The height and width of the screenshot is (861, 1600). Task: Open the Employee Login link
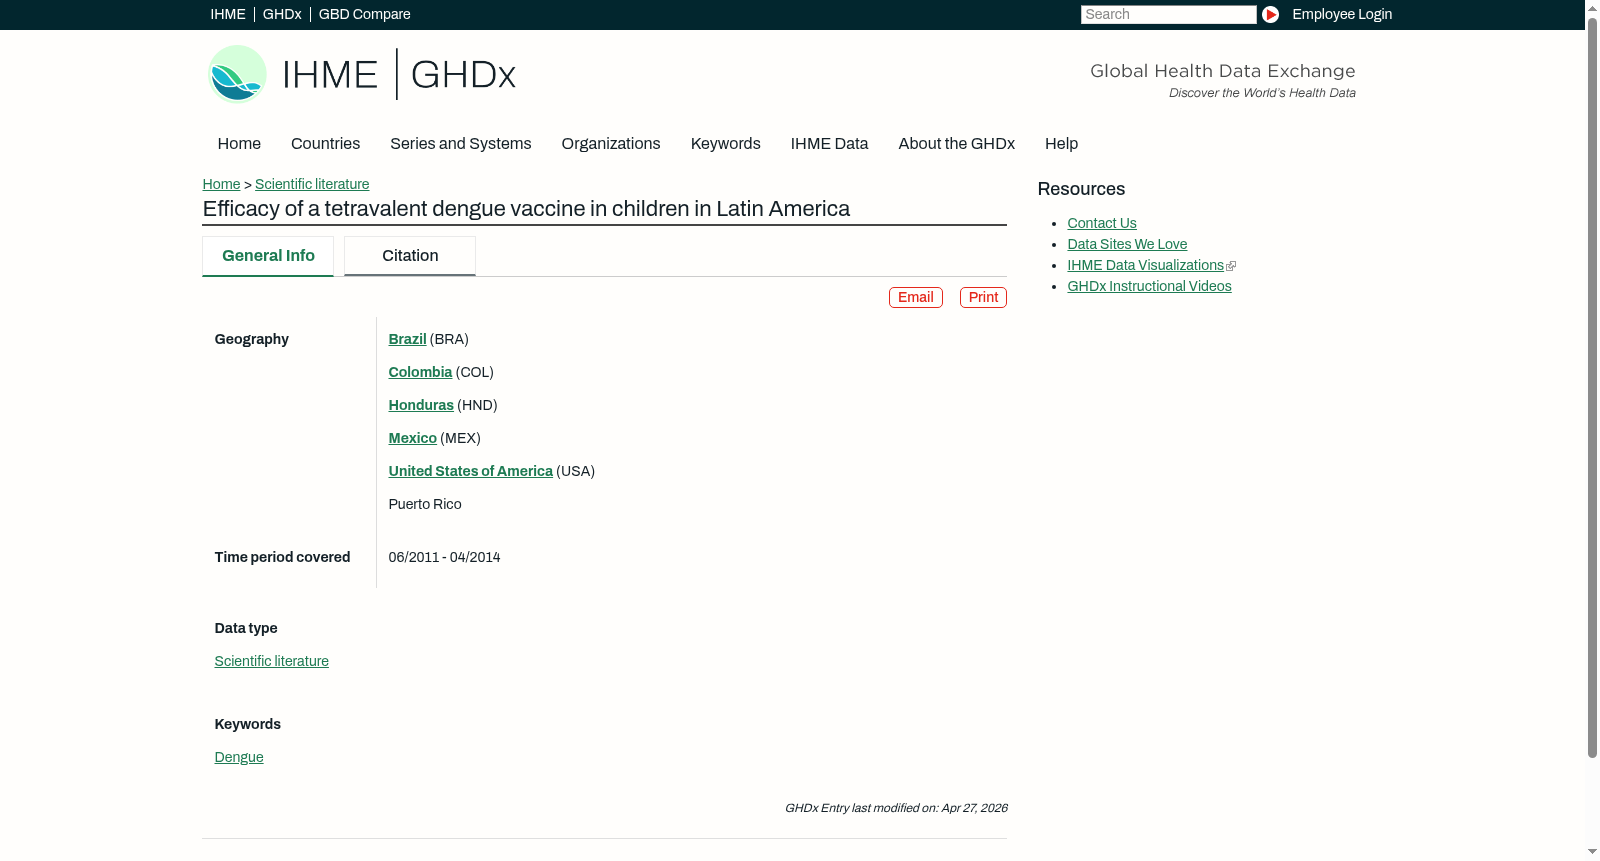click(x=1342, y=14)
